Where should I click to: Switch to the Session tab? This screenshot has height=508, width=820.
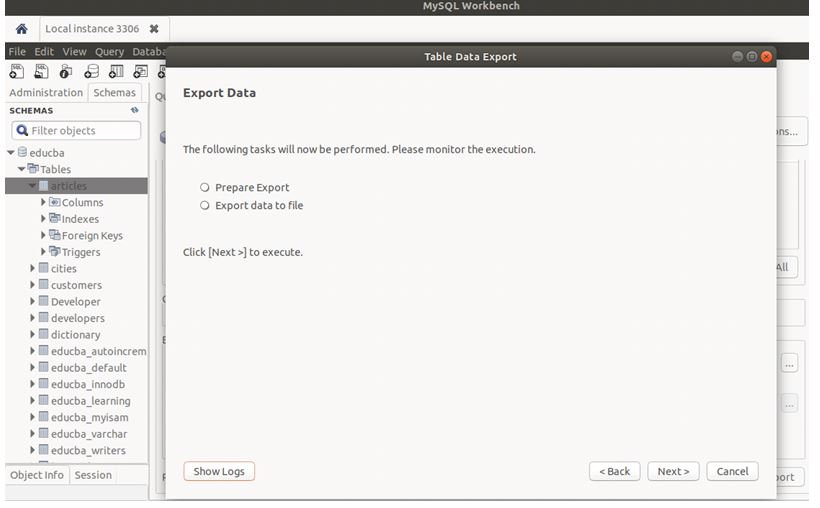93,475
